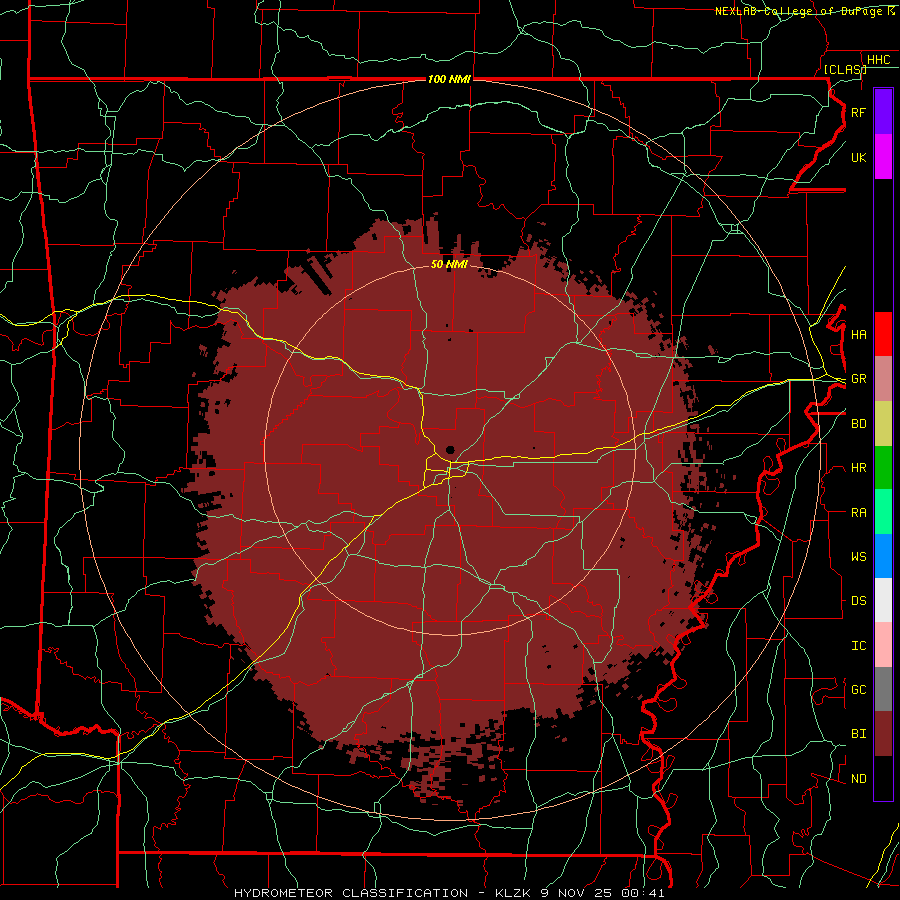Click the DS white legend swatch
Viewport: 900px width, 900px height.
(x=883, y=600)
